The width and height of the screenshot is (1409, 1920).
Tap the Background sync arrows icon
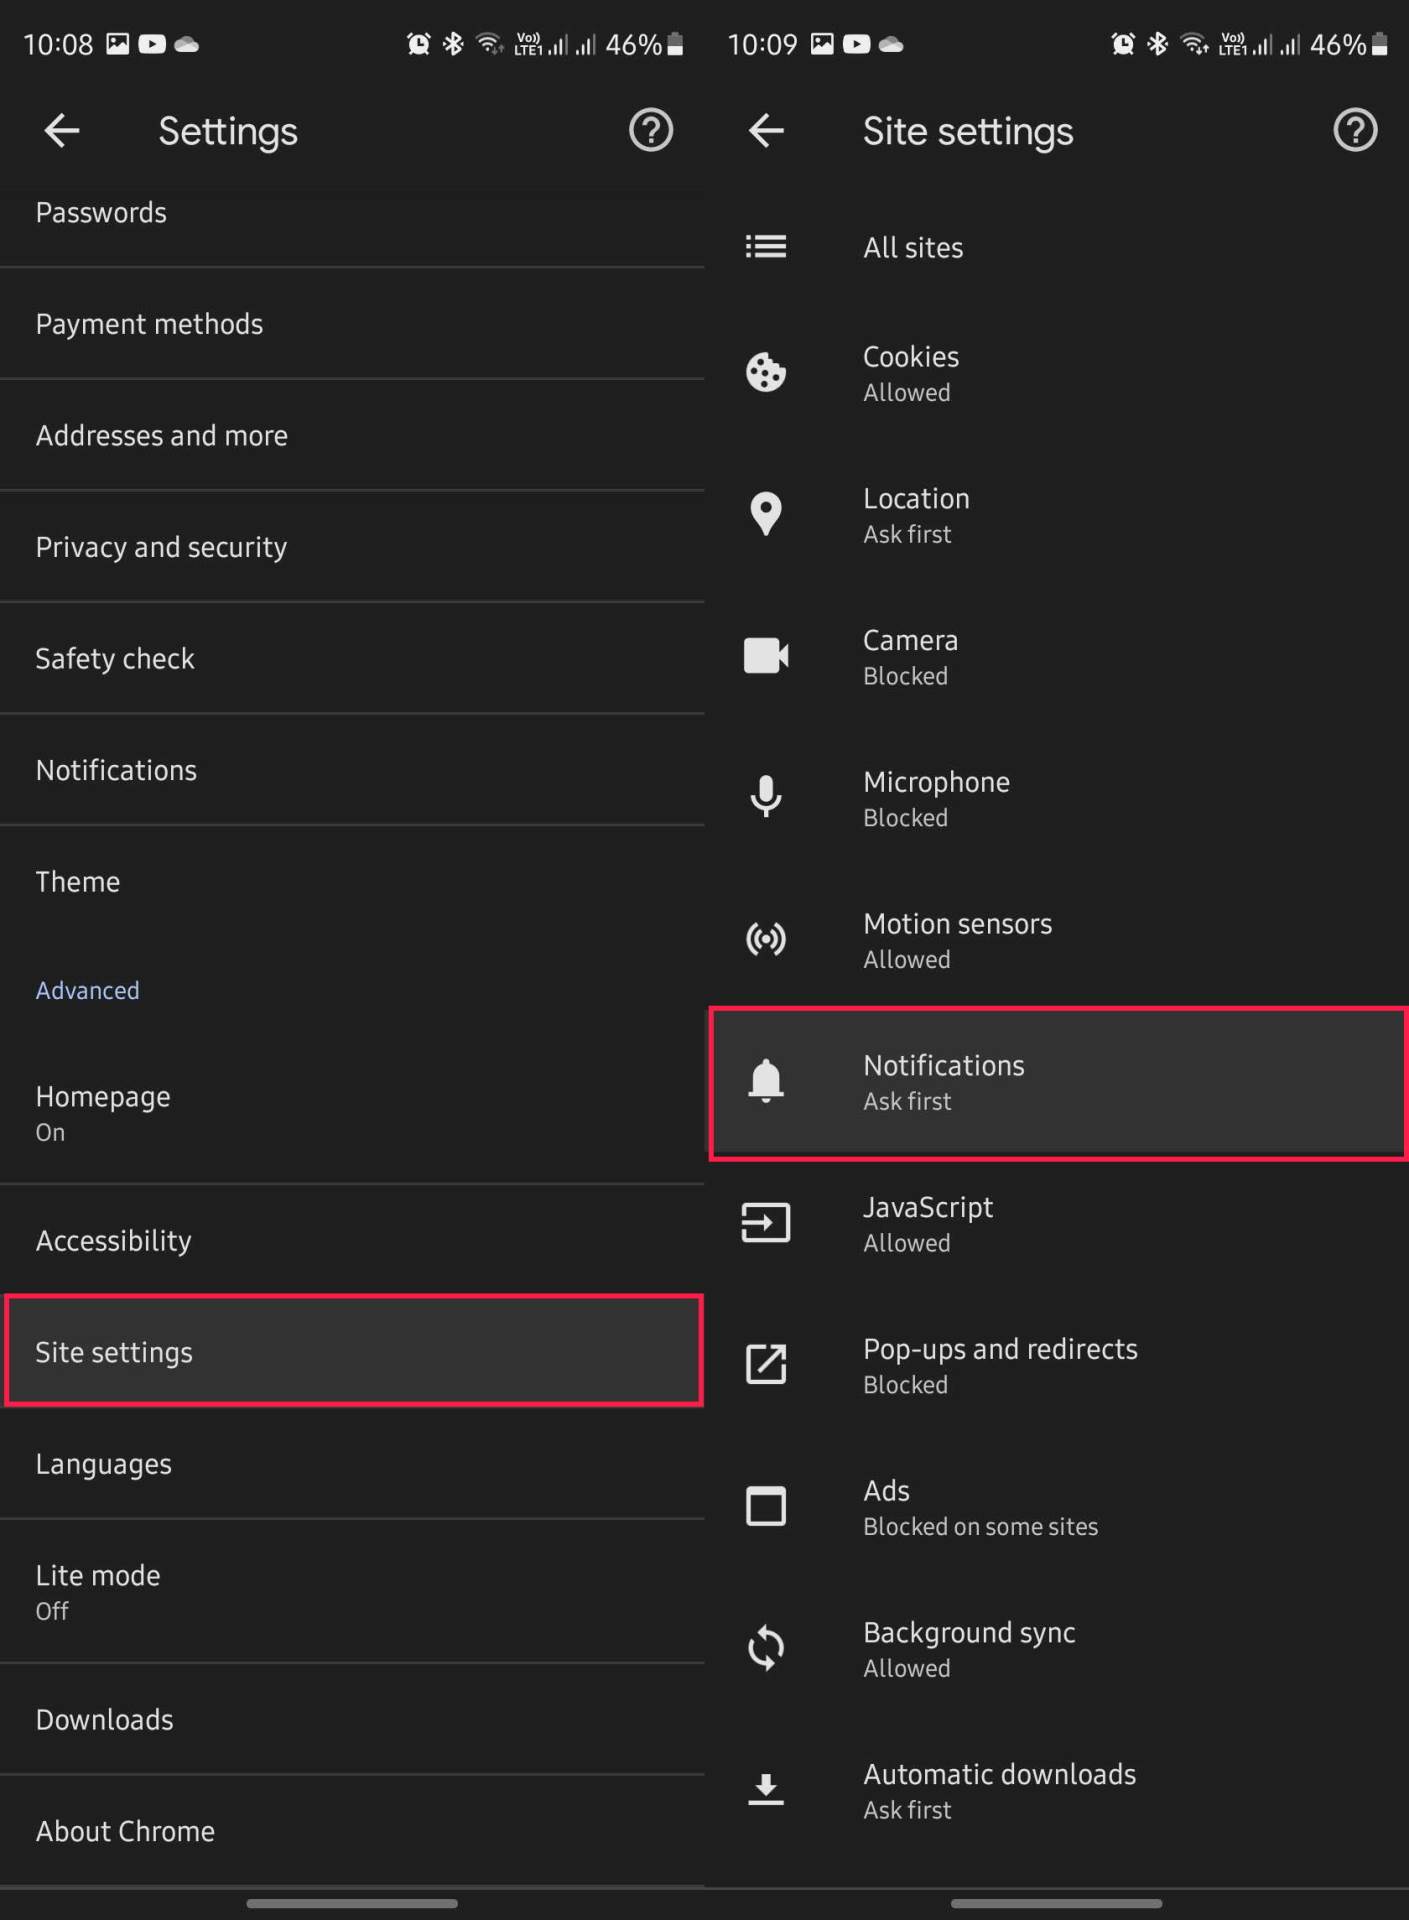[x=766, y=1648]
